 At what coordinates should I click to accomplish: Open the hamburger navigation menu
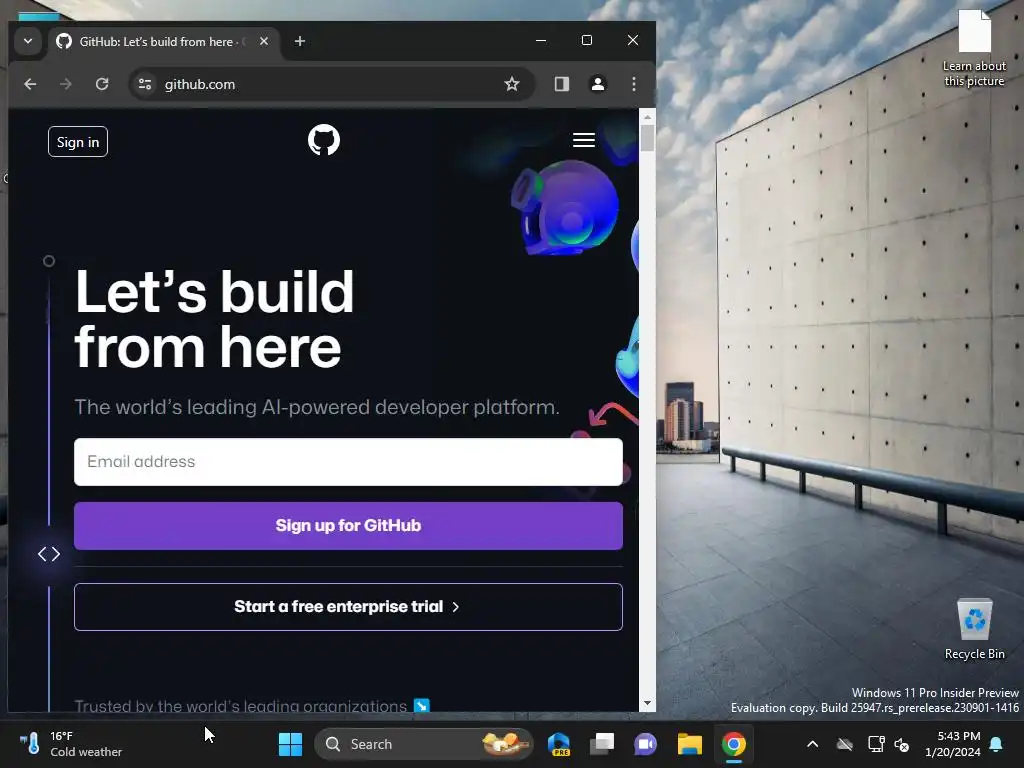click(584, 140)
